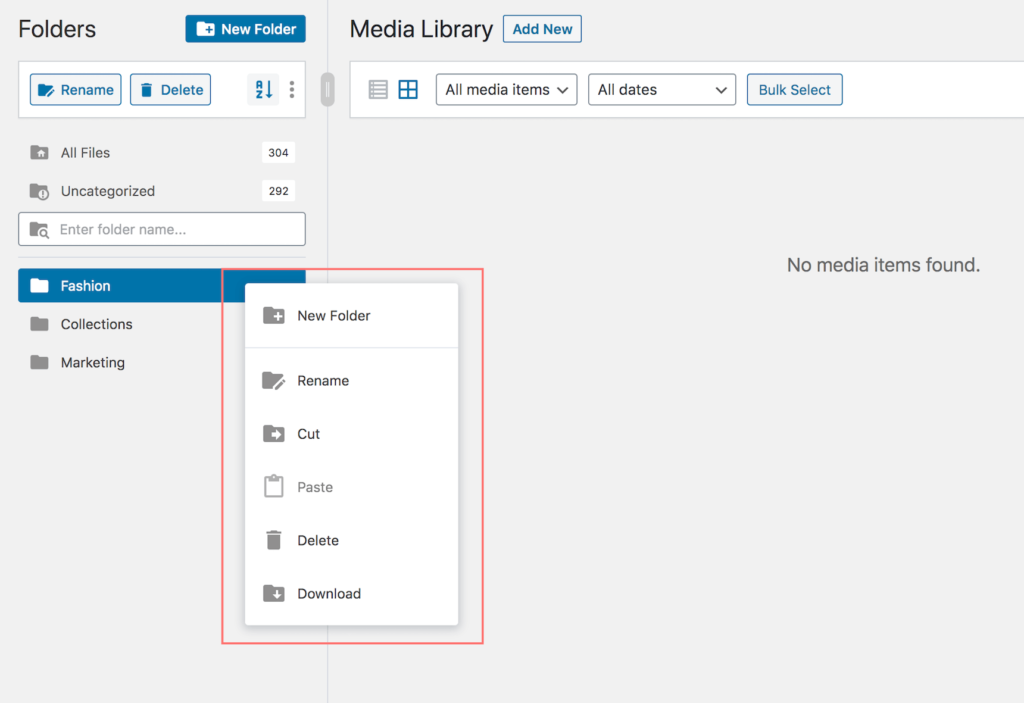1024x703 pixels.
Task: Click the folder icon next to Uncategorized
Action: tap(38, 191)
